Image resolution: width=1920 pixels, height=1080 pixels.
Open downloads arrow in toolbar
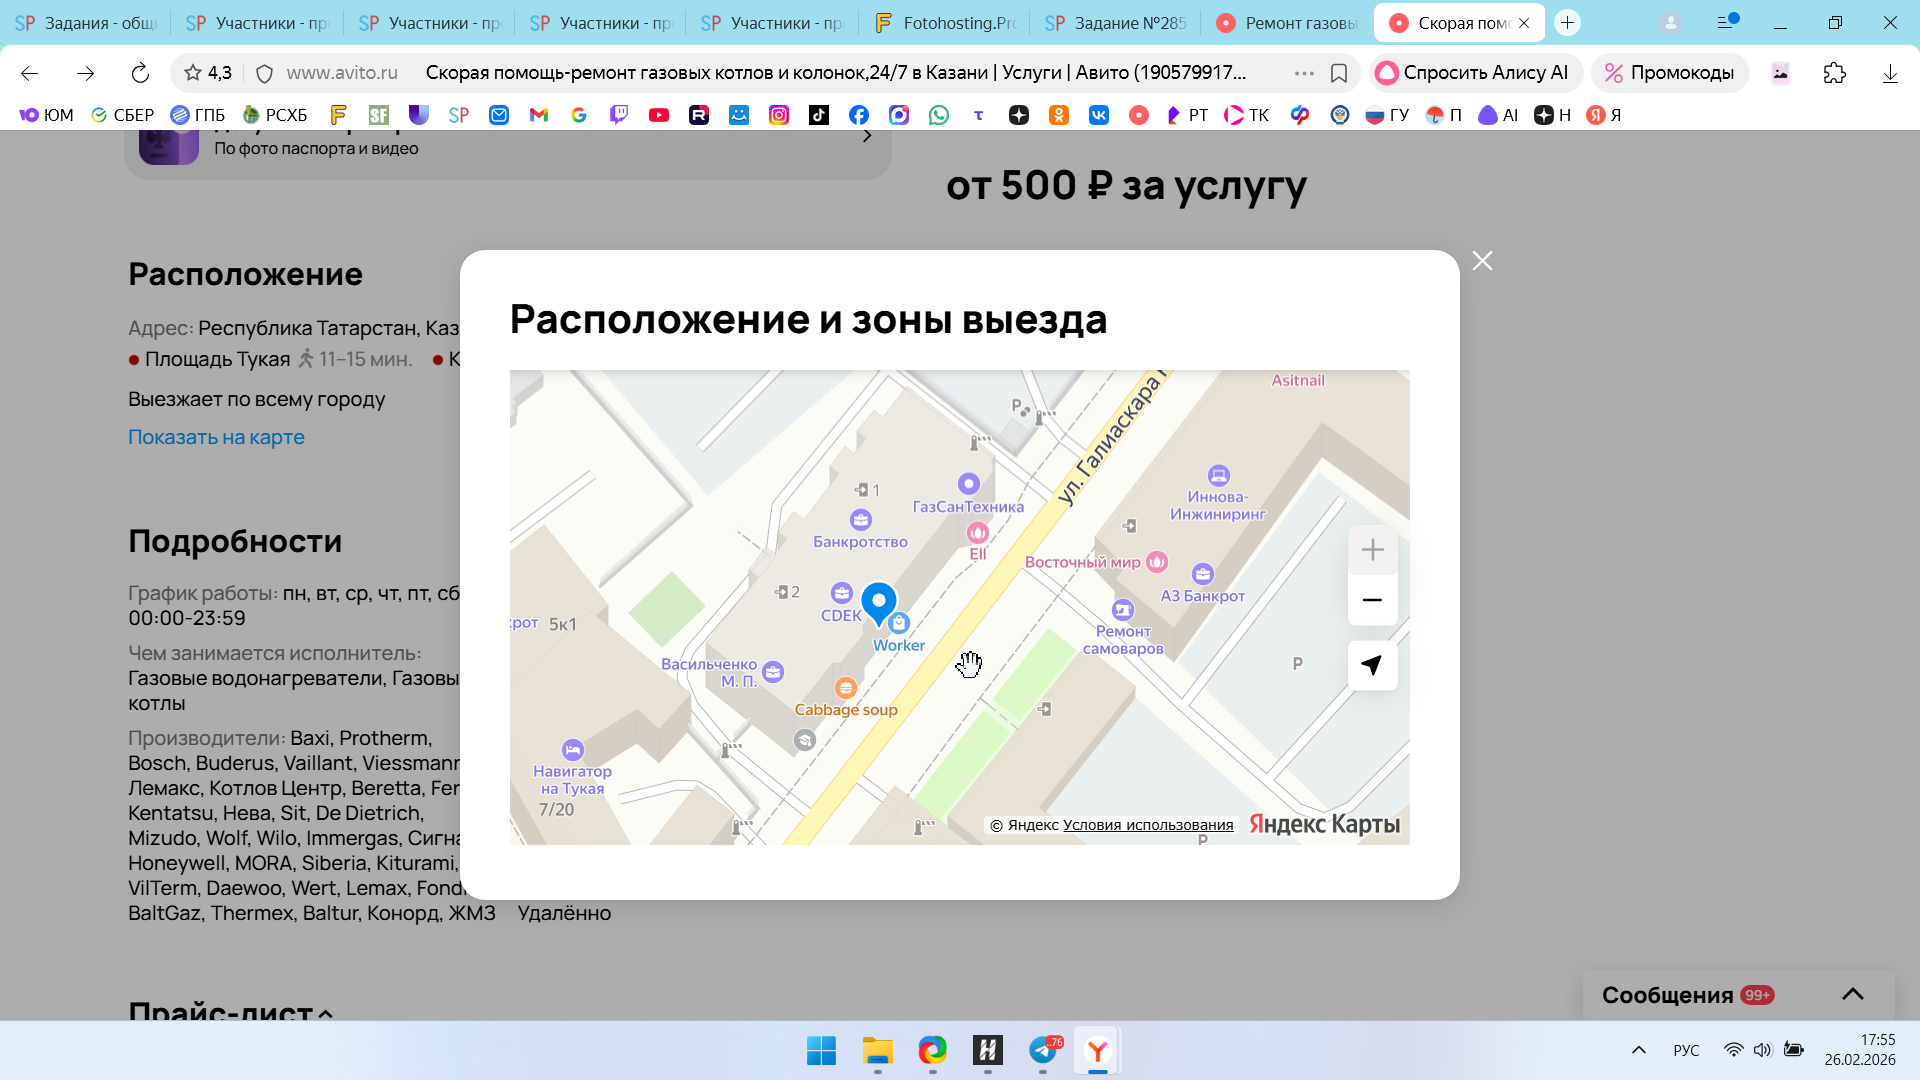click(1889, 73)
